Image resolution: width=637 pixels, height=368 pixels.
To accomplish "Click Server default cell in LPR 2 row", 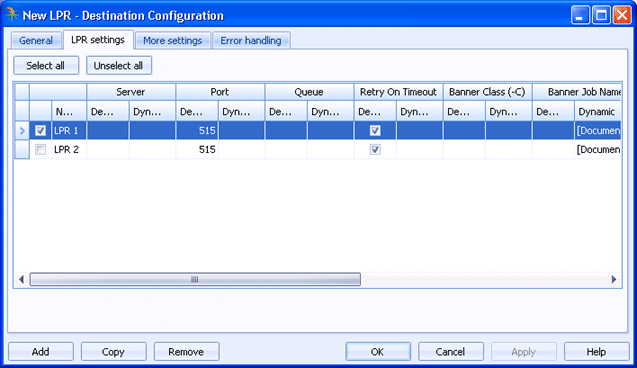I will pos(108,149).
